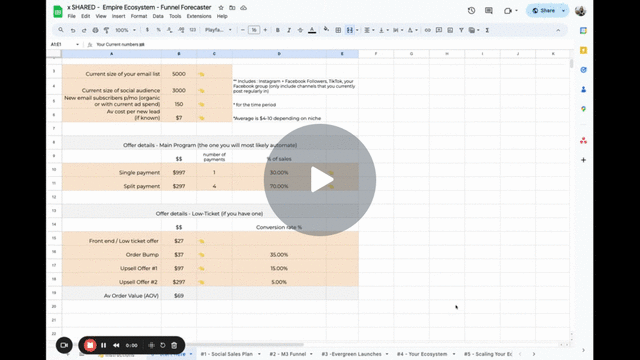Image resolution: width=640 pixels, height=360 pixels.
Task: Click the Google Sheets home logo
Action: point(58,11)
